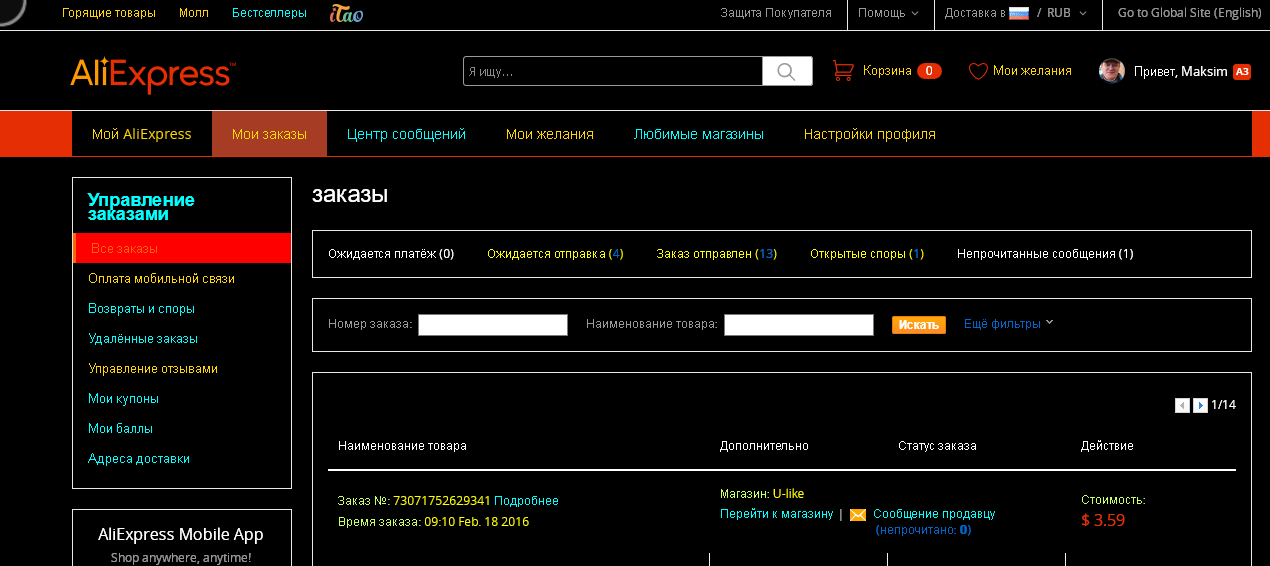Open Центр сообщений tab
Viewport: 1270px width, 566px height.
(406, 134)
